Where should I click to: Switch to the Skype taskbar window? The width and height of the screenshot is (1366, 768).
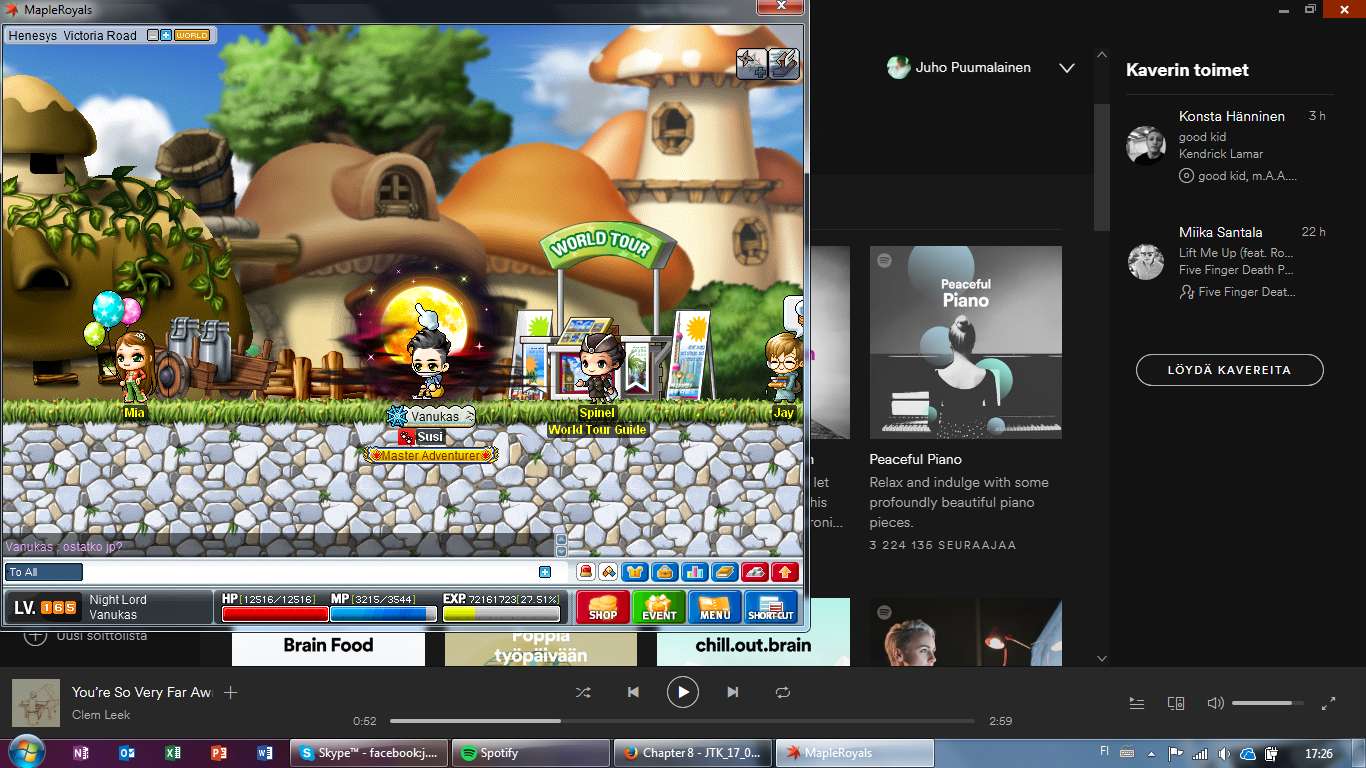pos(368,753)
